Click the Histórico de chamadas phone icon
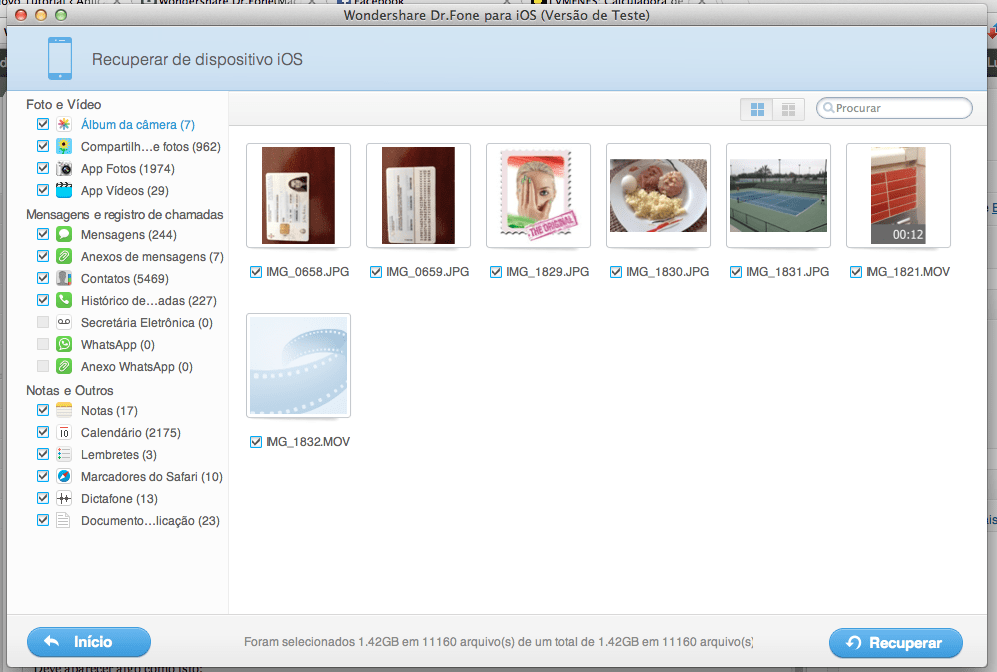Image resolution: width=997 pixels, height=672 pixels. point(64,300)
